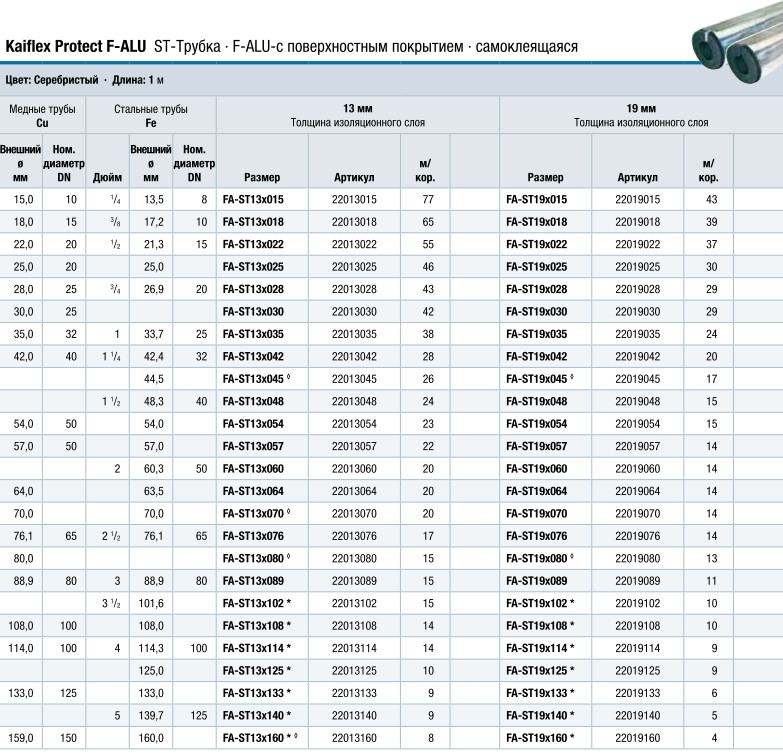
Task: Click the "19 мм" thickness header
Action: pyautogui.click(x=641, y=108)
